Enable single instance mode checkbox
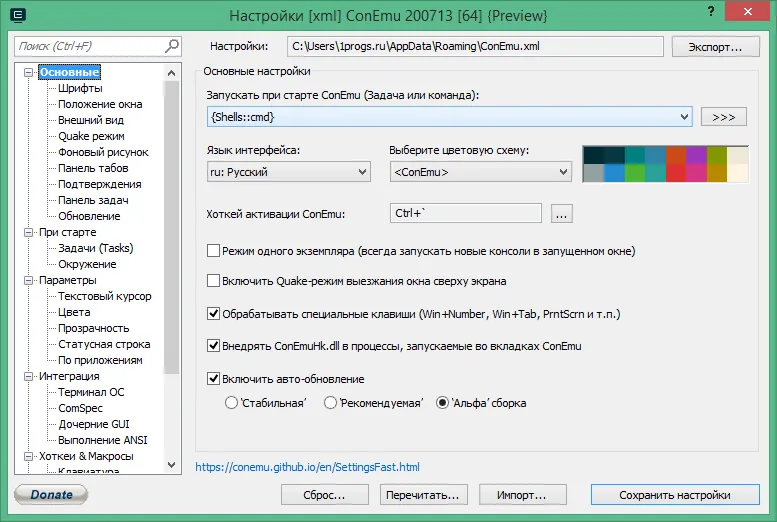Viewport: 777px width, 522px height. [213, 251]
